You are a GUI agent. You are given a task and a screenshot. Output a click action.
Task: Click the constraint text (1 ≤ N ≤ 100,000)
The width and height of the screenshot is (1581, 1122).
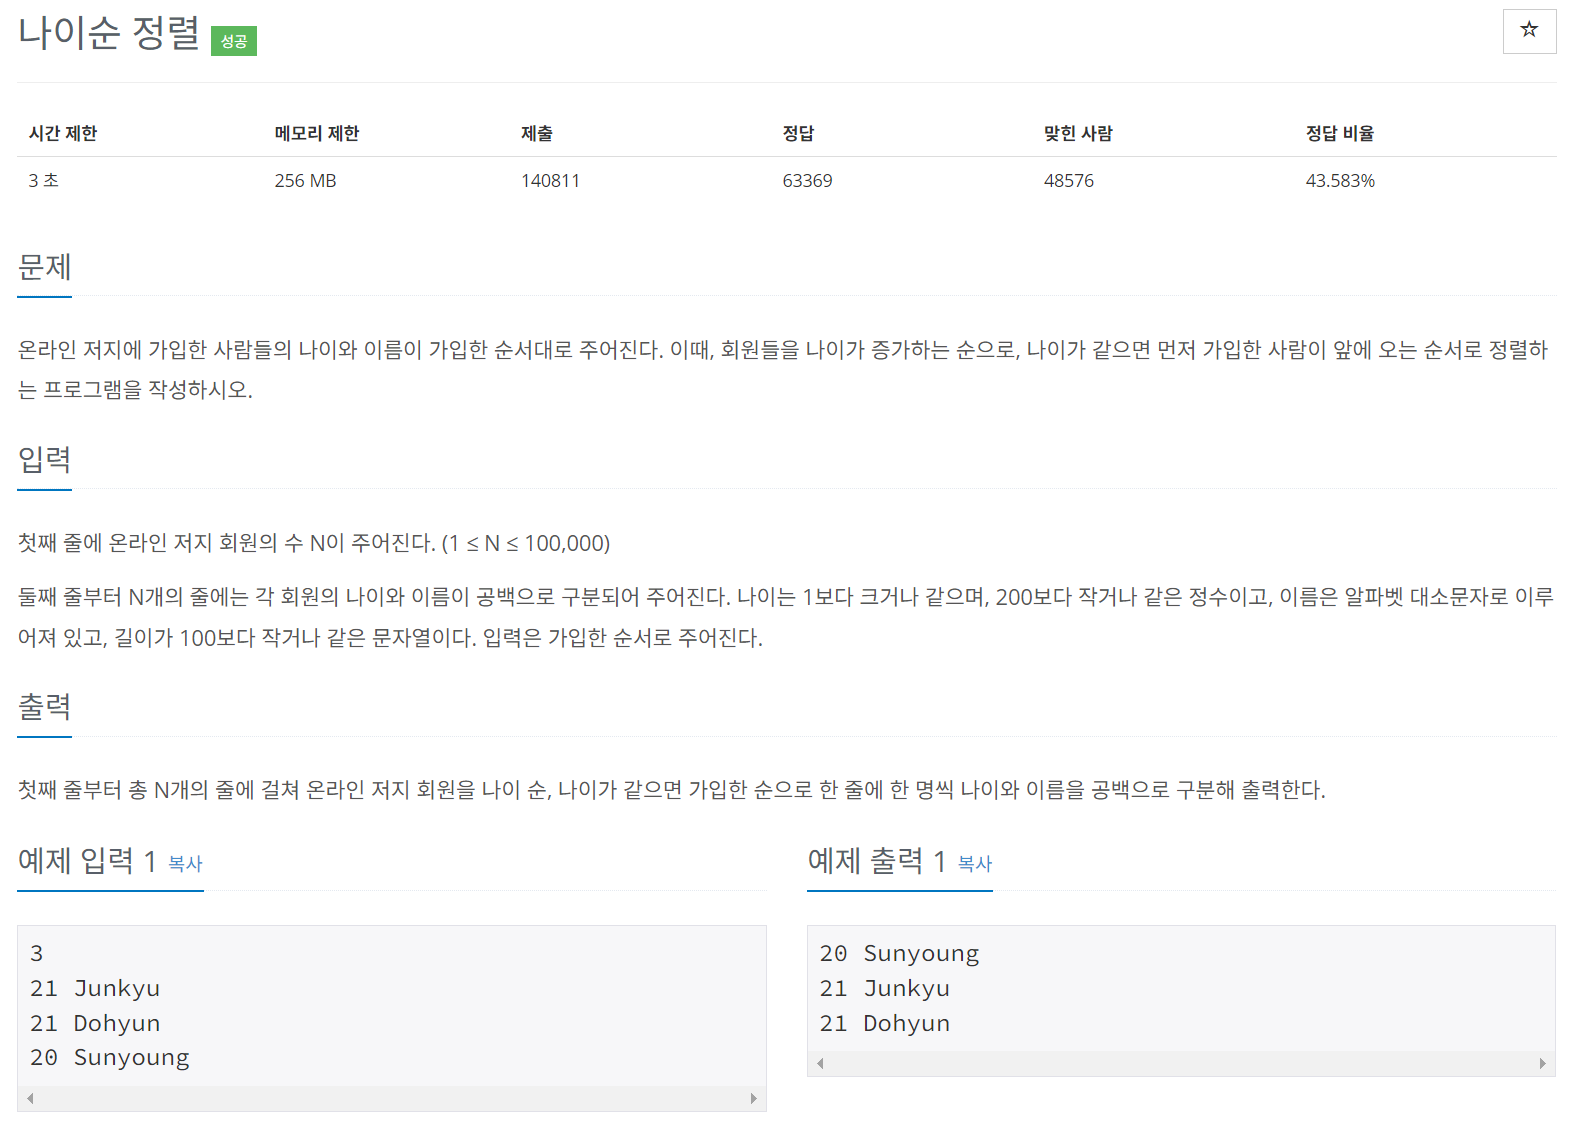click(x=526, y=543)
